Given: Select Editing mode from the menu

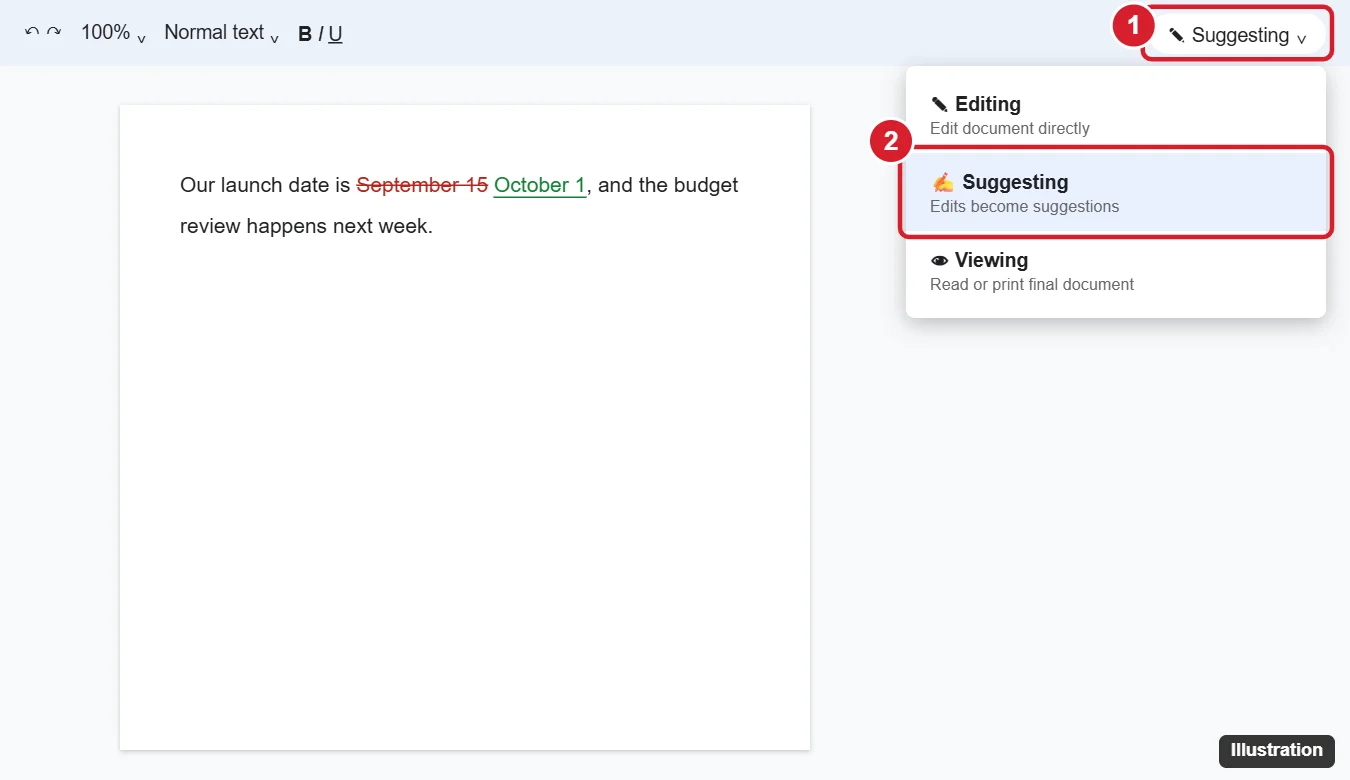Looking at the screenshot, I should tap(1116, 115).
